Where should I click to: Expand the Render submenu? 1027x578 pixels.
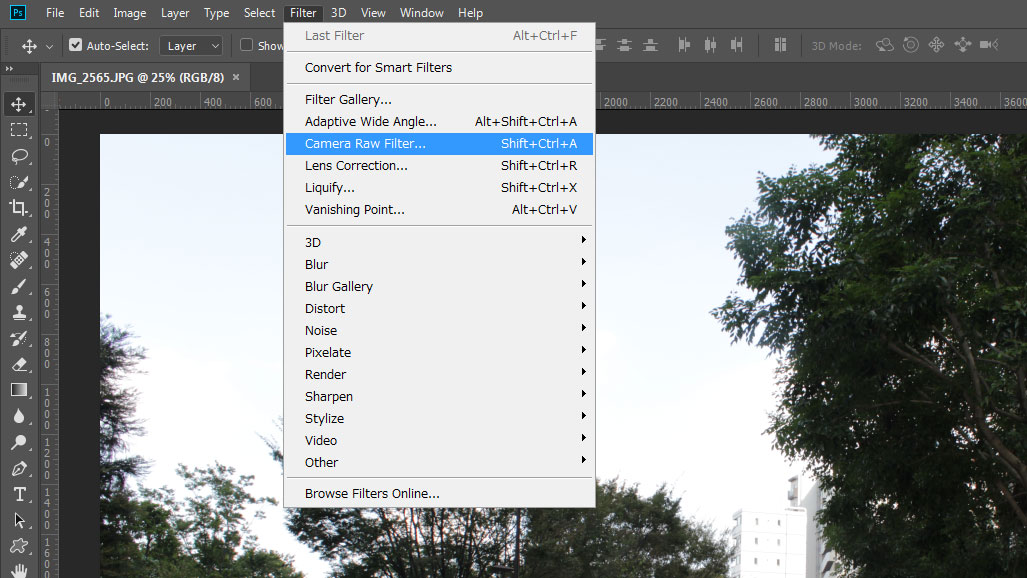439,374
